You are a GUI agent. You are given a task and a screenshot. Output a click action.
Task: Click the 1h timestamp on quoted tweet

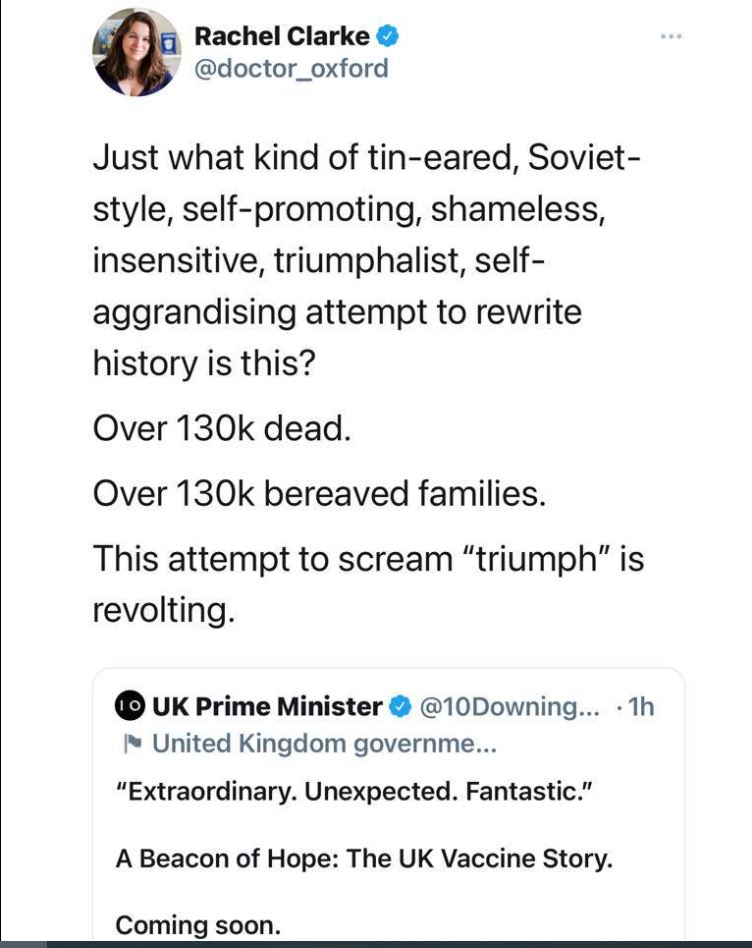(639, 707)
